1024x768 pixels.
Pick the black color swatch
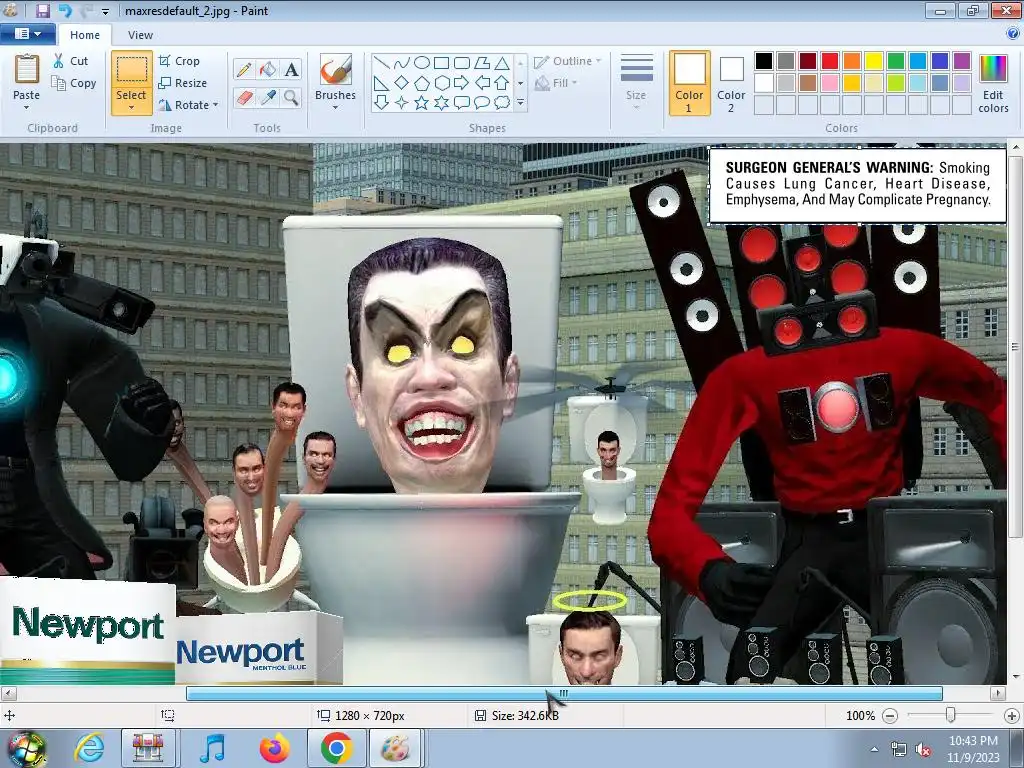click(x=764, y=61)
